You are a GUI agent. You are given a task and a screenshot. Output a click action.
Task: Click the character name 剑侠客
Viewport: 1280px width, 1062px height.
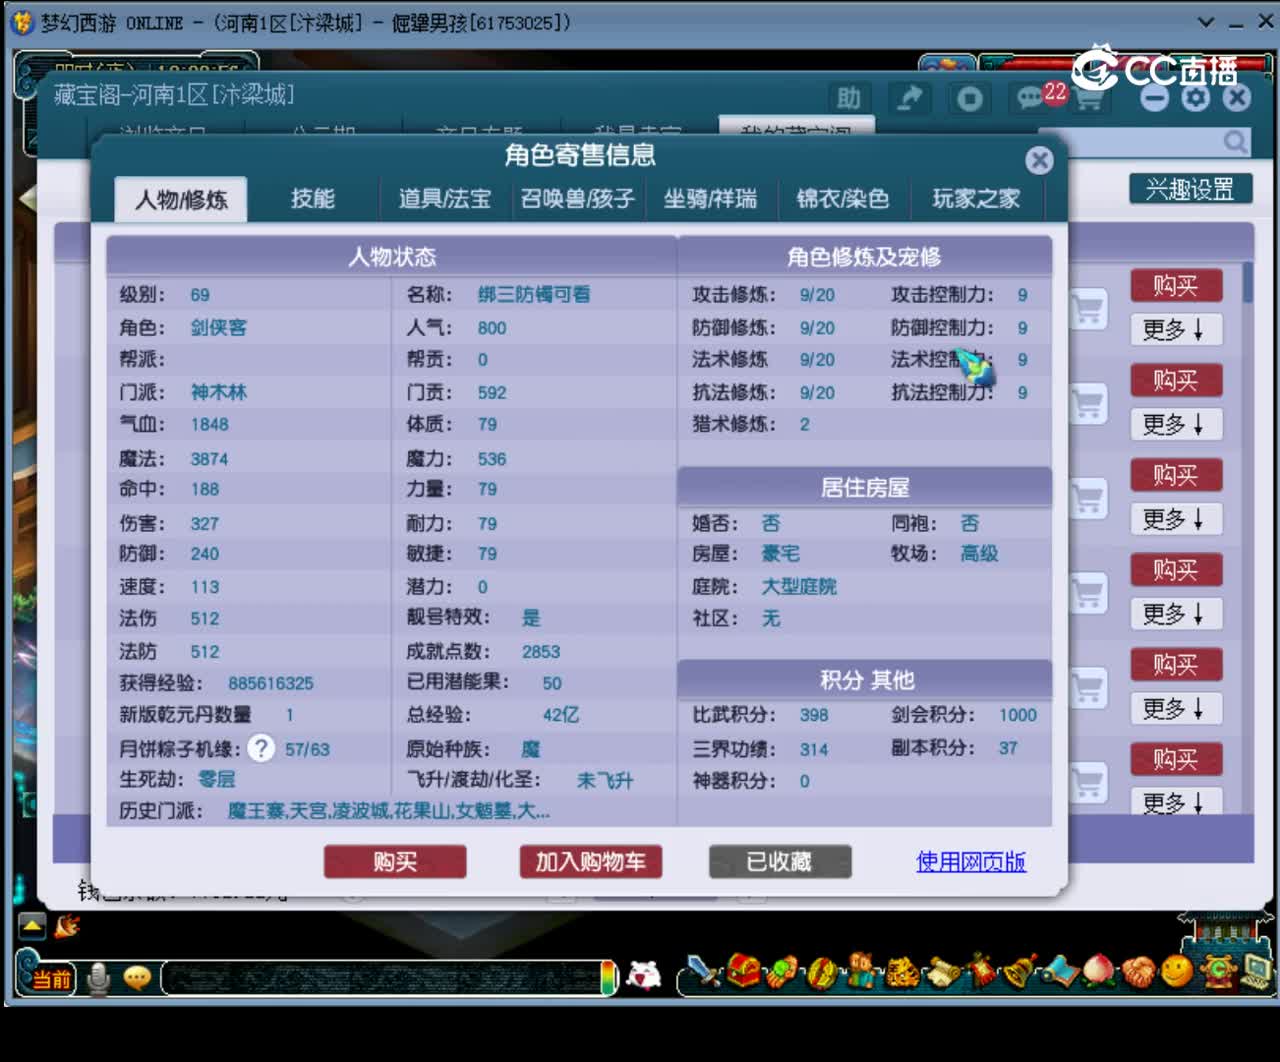point(218,327)
